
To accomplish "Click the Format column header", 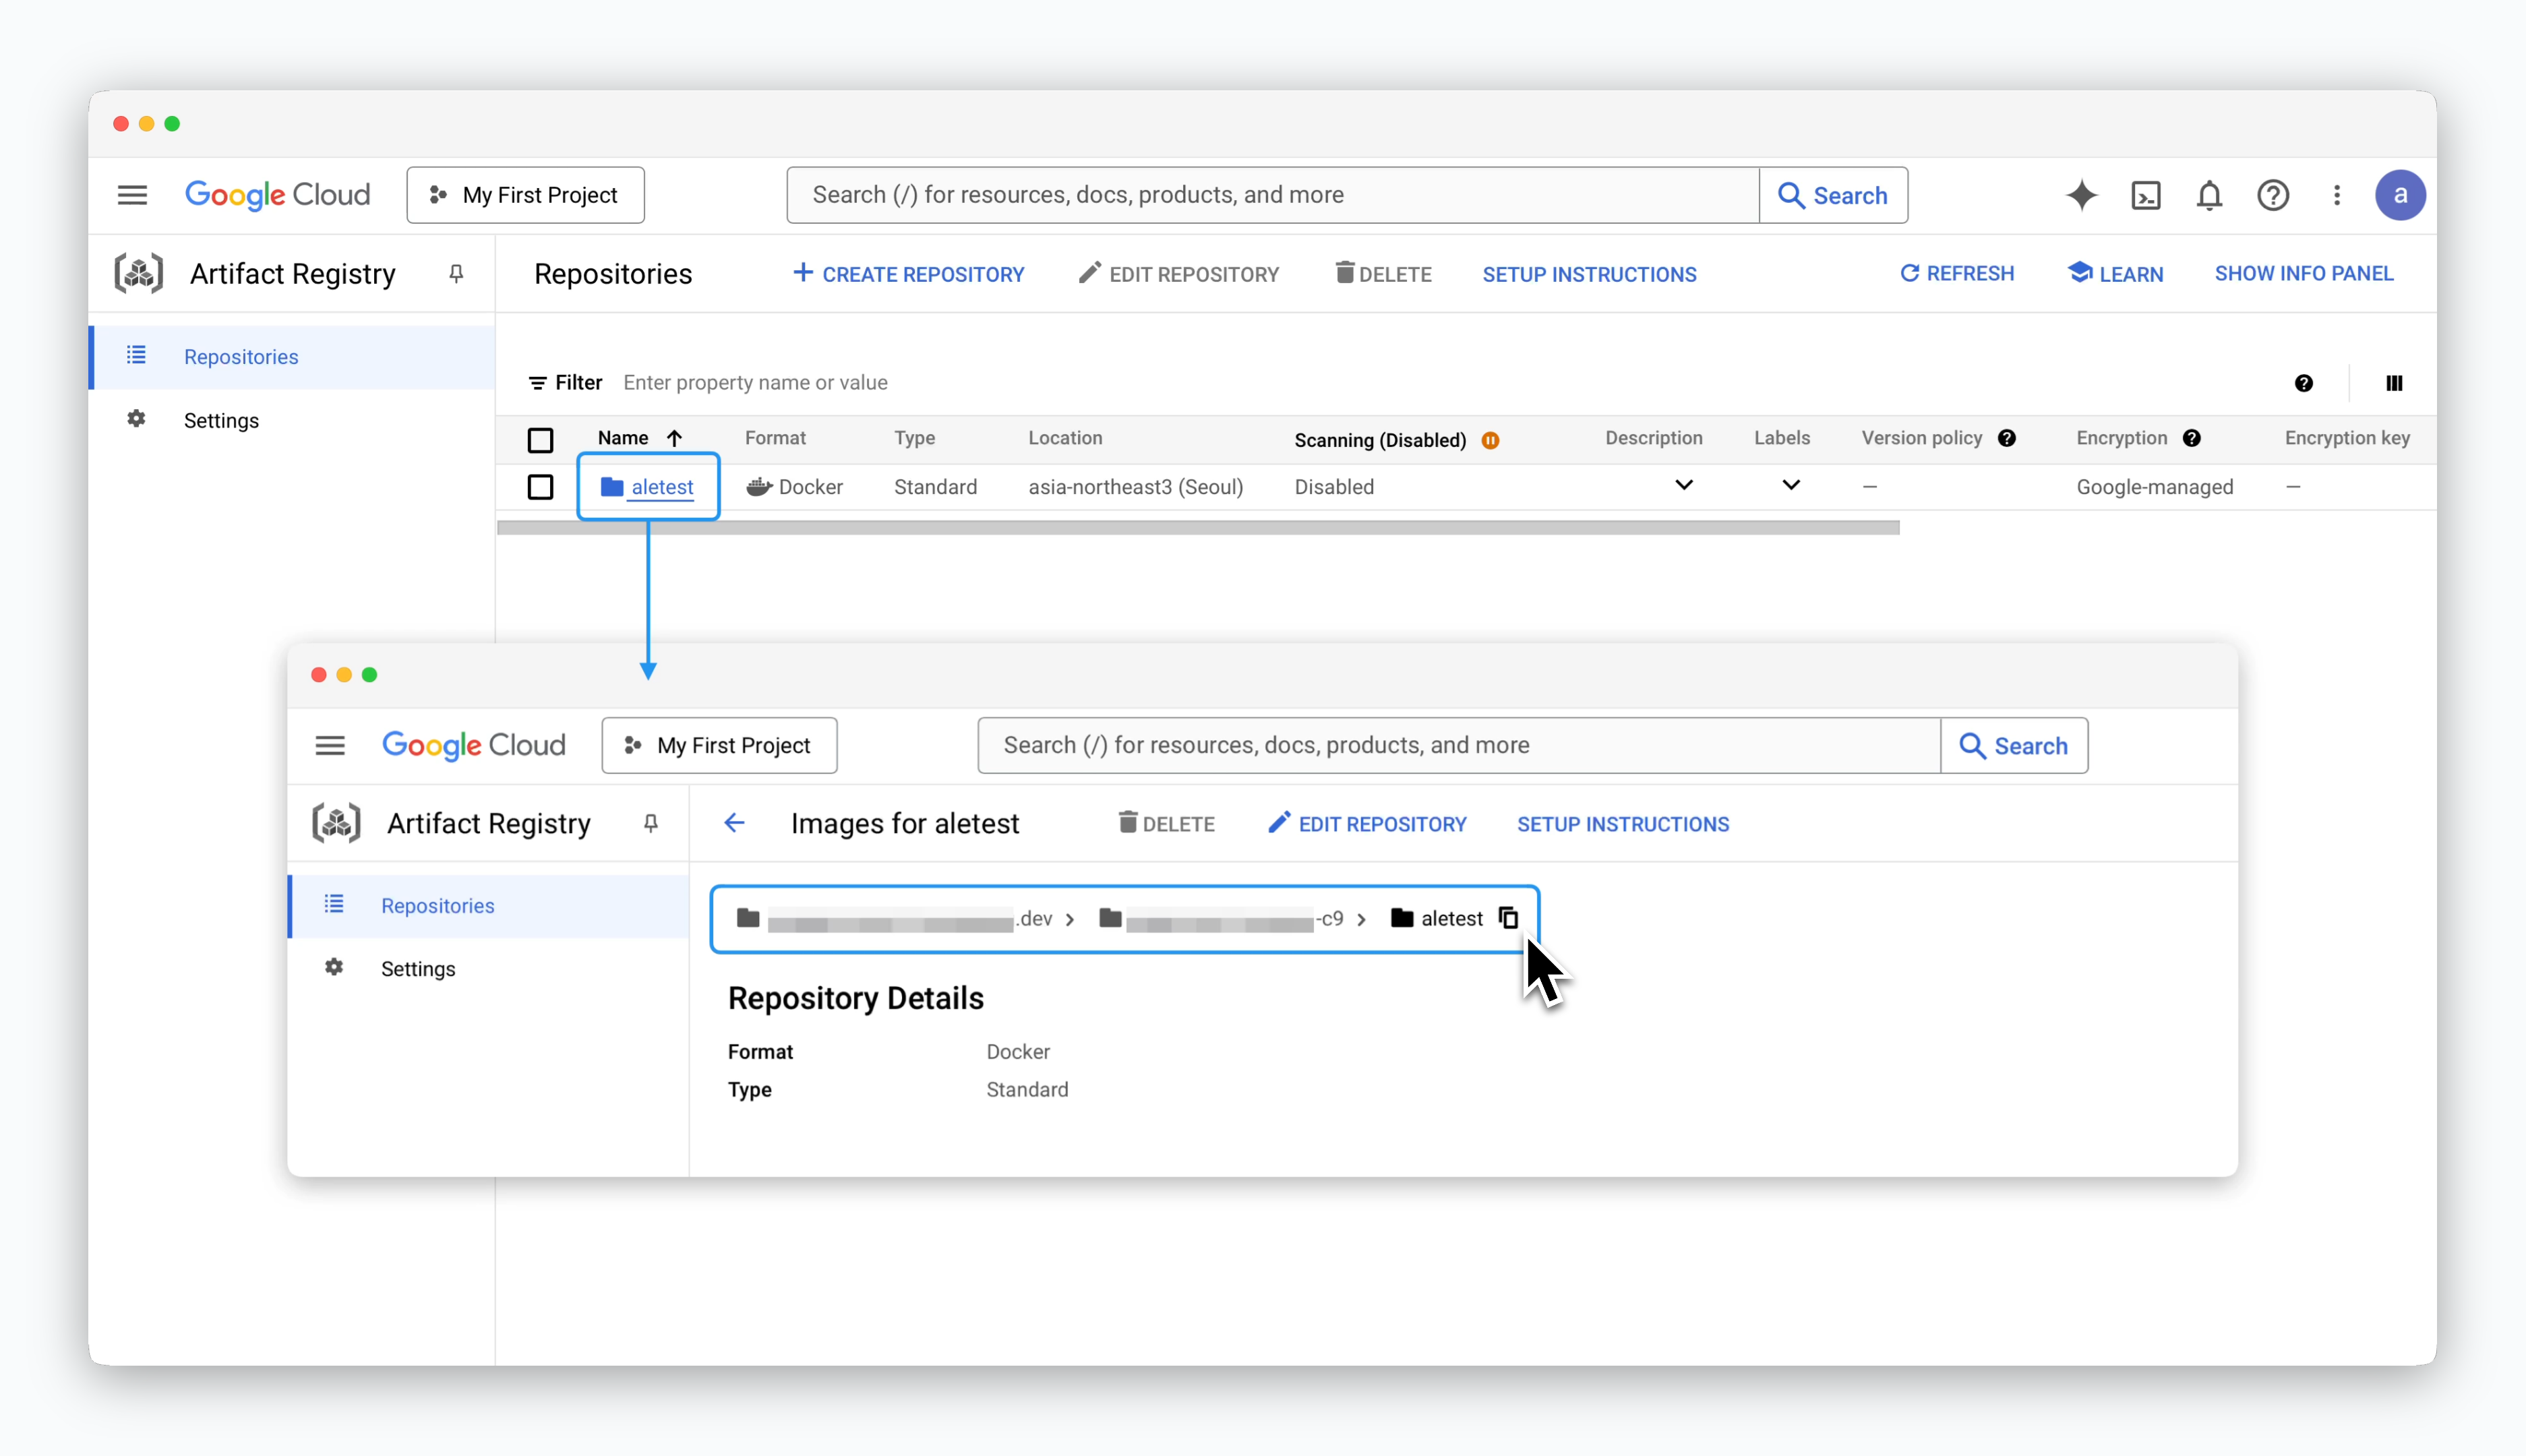I will 775,438.
